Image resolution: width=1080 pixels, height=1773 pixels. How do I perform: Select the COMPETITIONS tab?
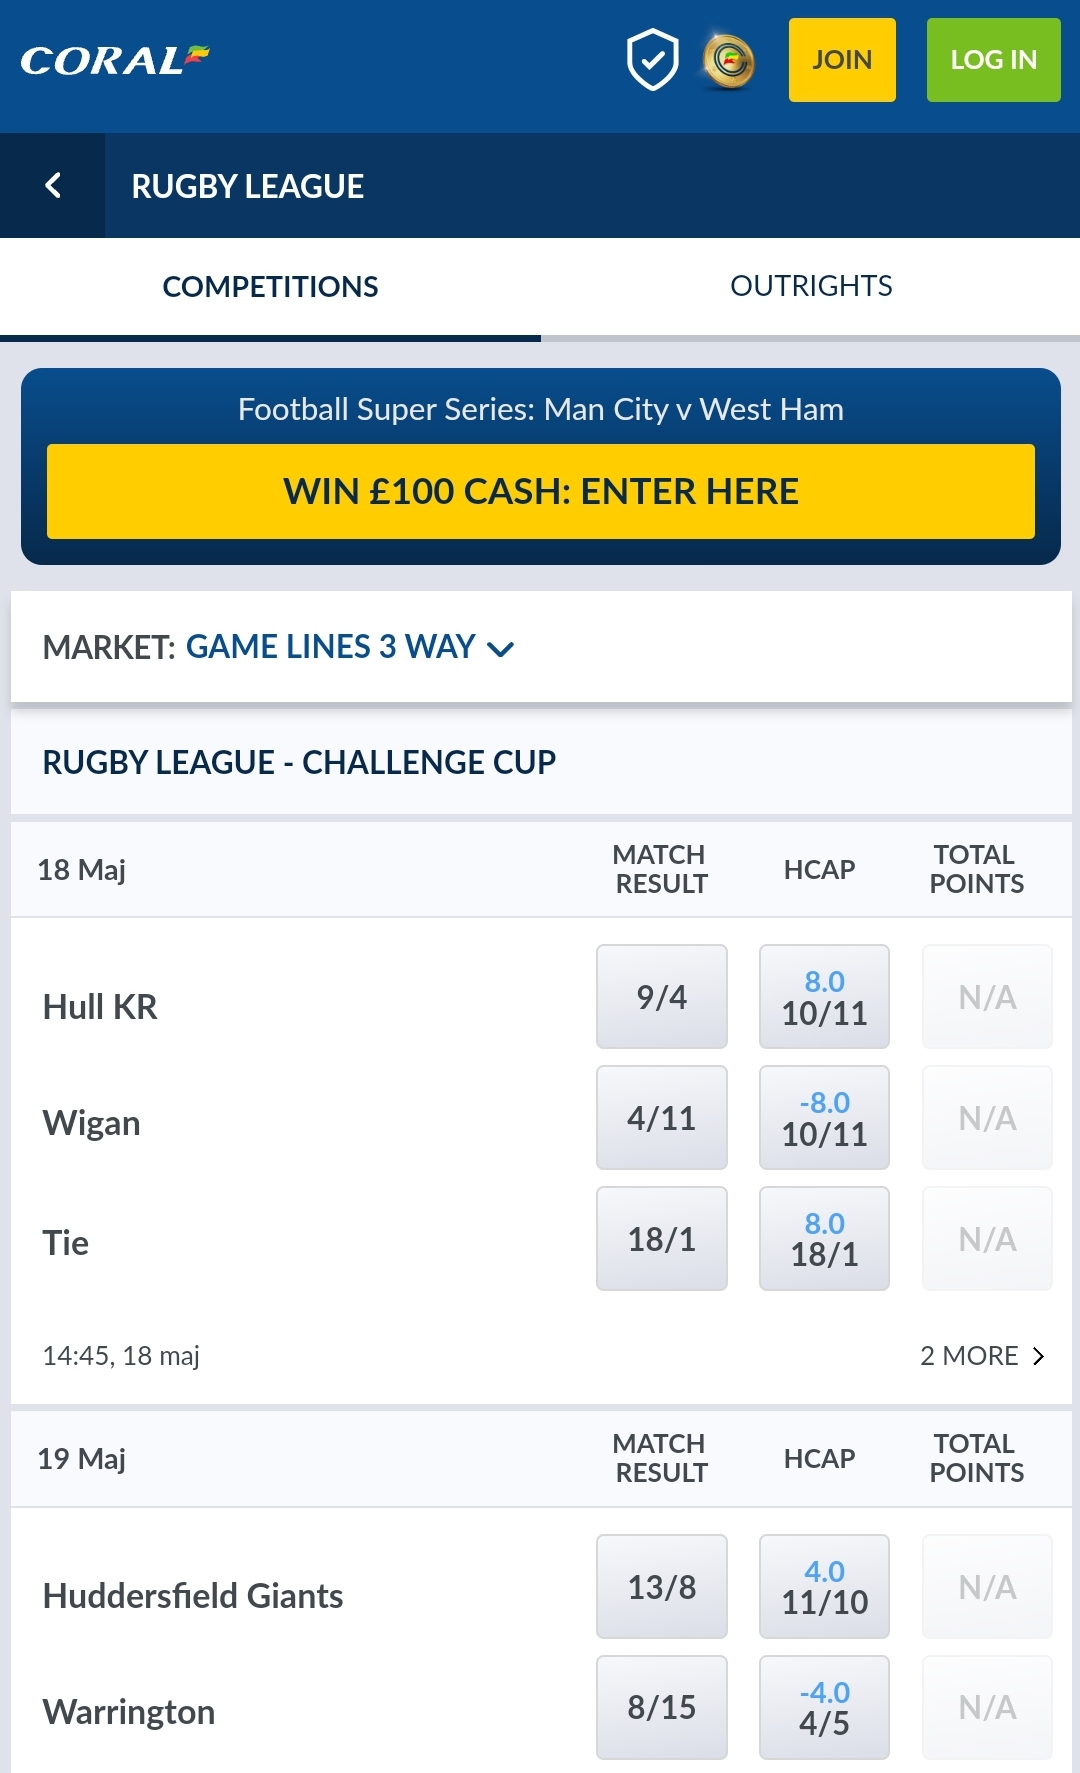270,286
